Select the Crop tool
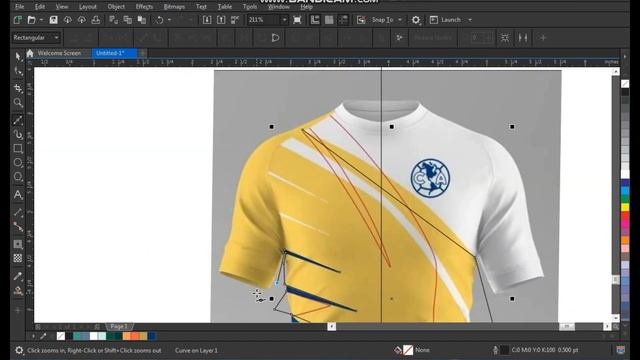 [x=18, y=88]
